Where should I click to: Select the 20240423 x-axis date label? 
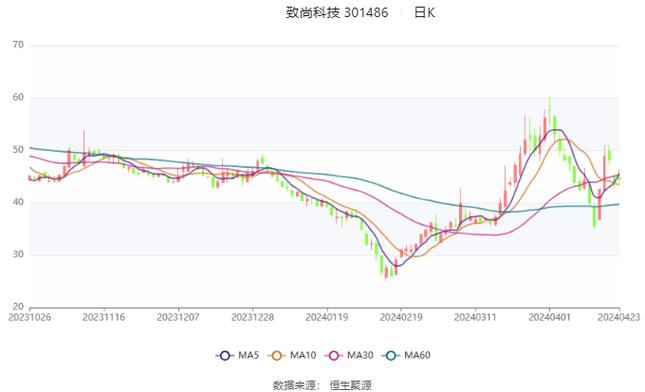619,318
